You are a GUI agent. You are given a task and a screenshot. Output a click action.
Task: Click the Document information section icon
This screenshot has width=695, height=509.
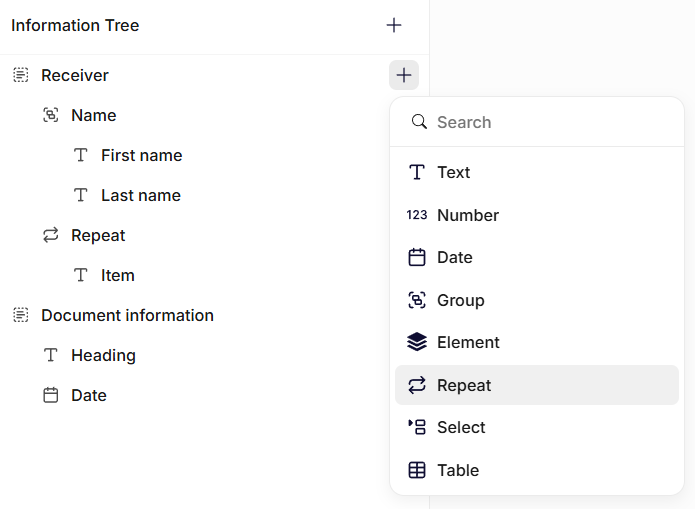tap(20, 315)
